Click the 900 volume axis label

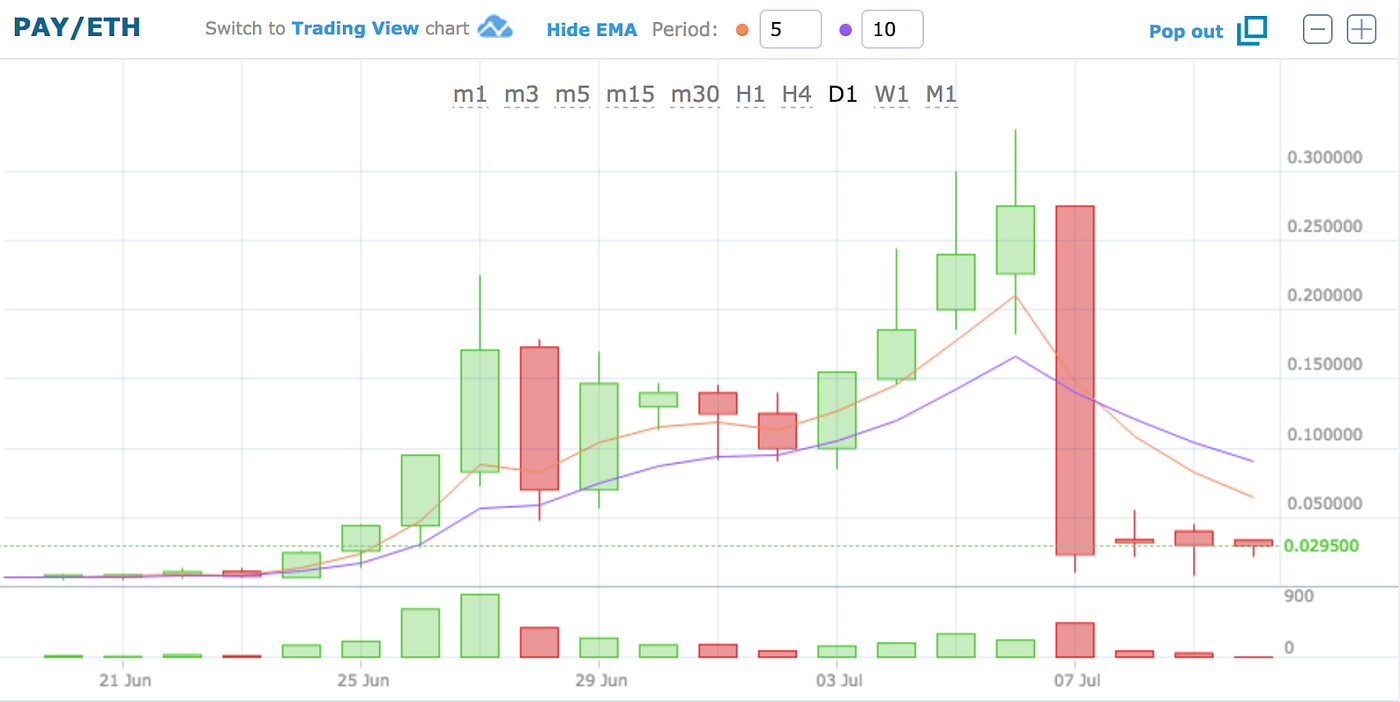1297,596
